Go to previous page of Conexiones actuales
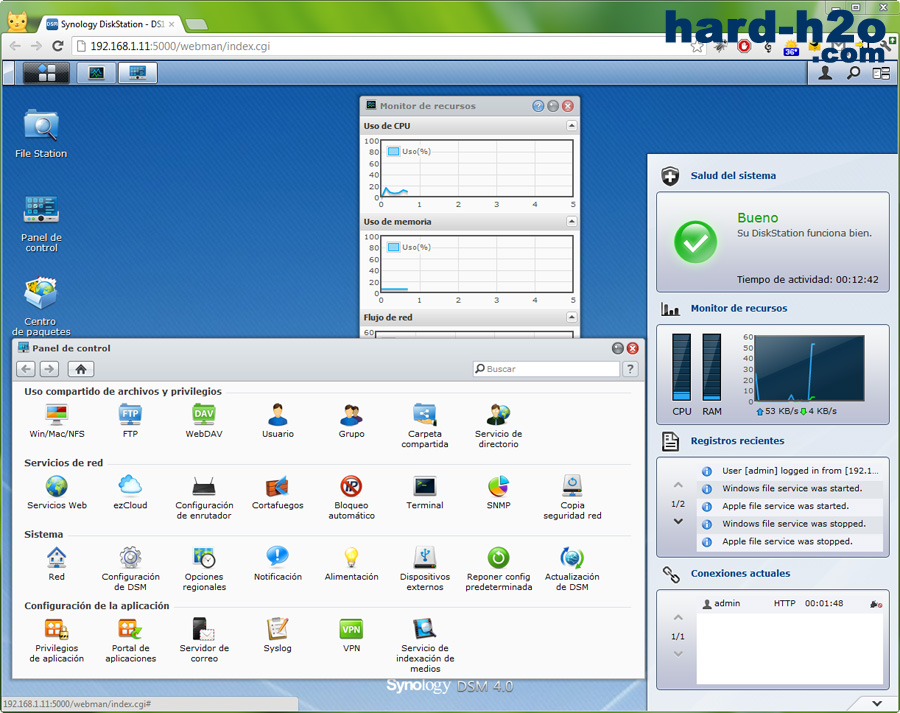This screenshot has height=713, width=900. 678,618
